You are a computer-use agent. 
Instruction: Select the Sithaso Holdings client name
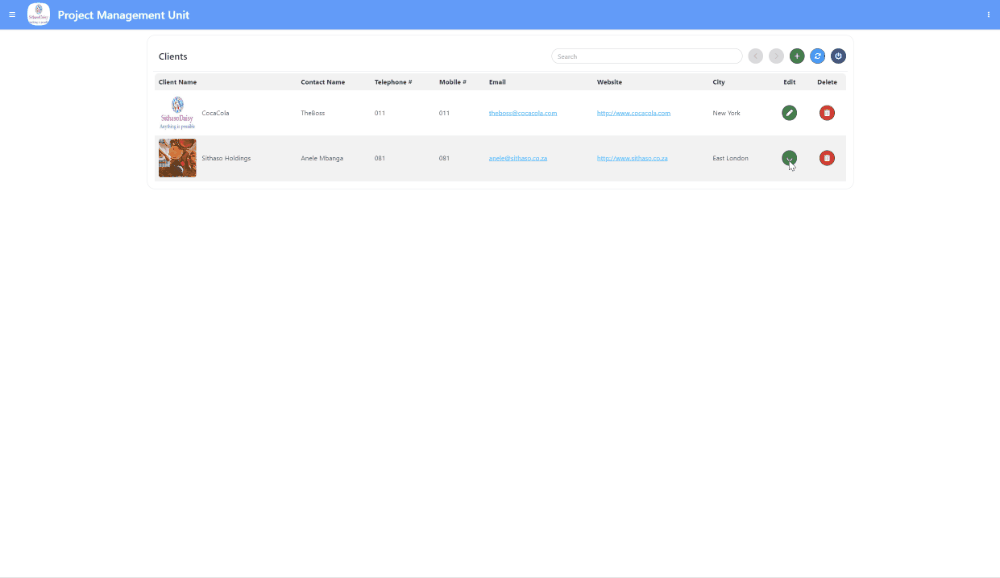pos(226,158)
